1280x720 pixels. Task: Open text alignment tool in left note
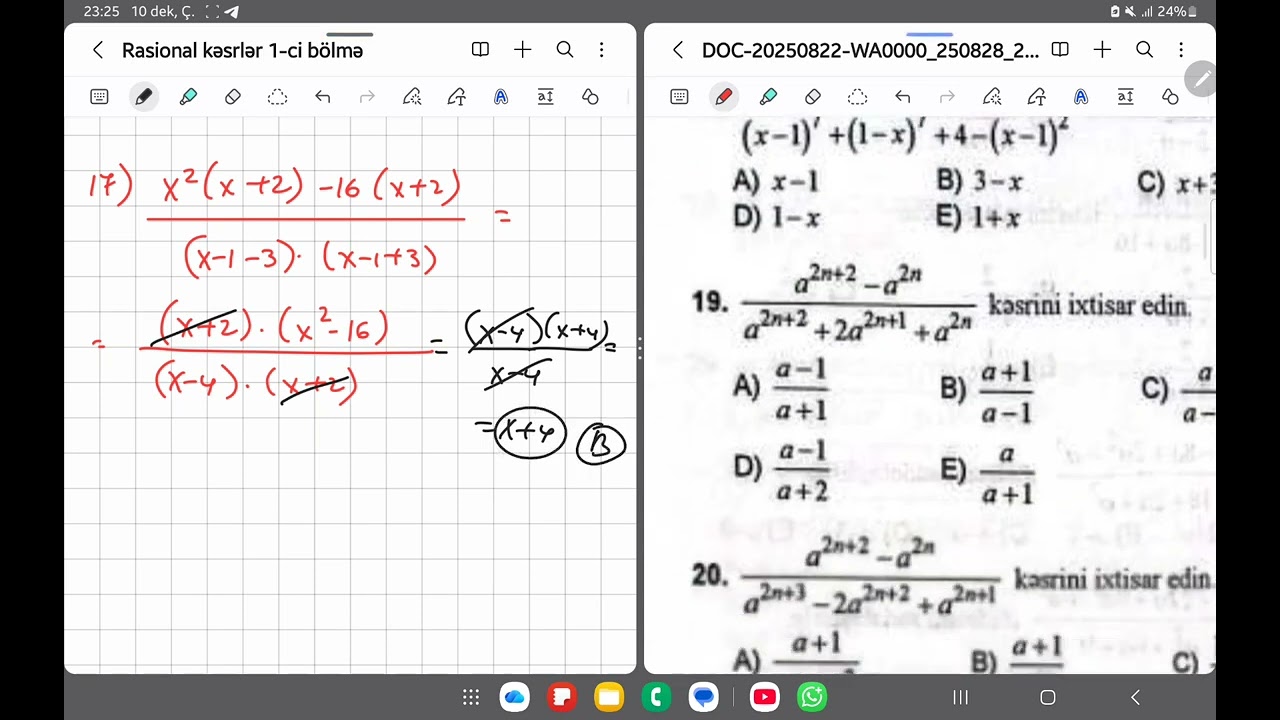pos(545,97)
